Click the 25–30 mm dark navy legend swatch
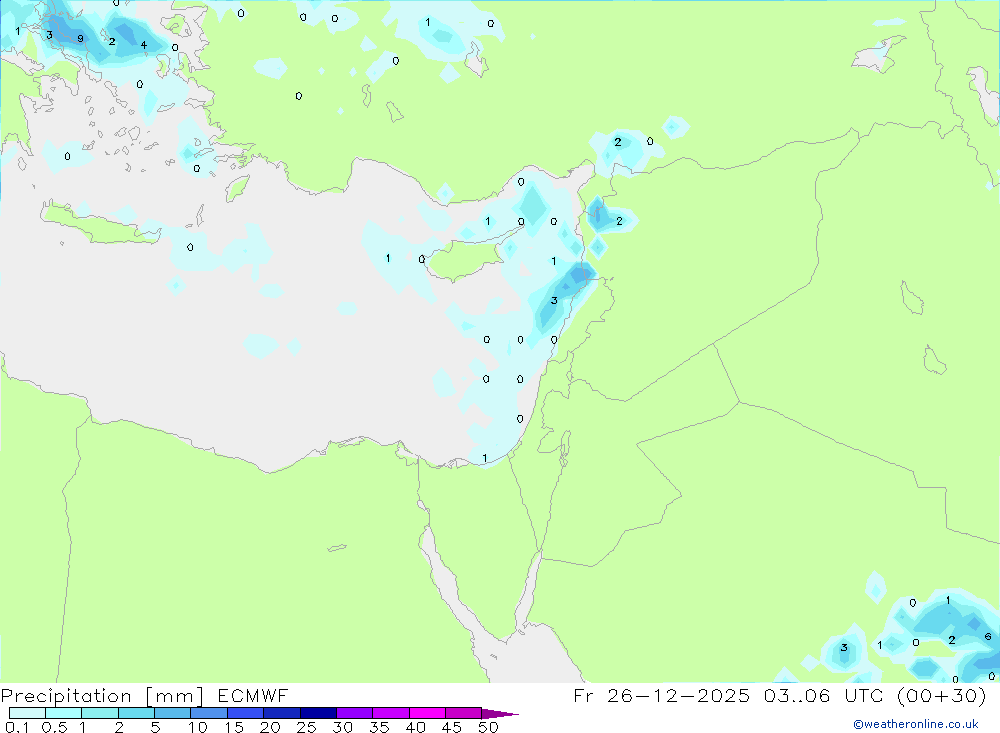 [x=318, y=713]
